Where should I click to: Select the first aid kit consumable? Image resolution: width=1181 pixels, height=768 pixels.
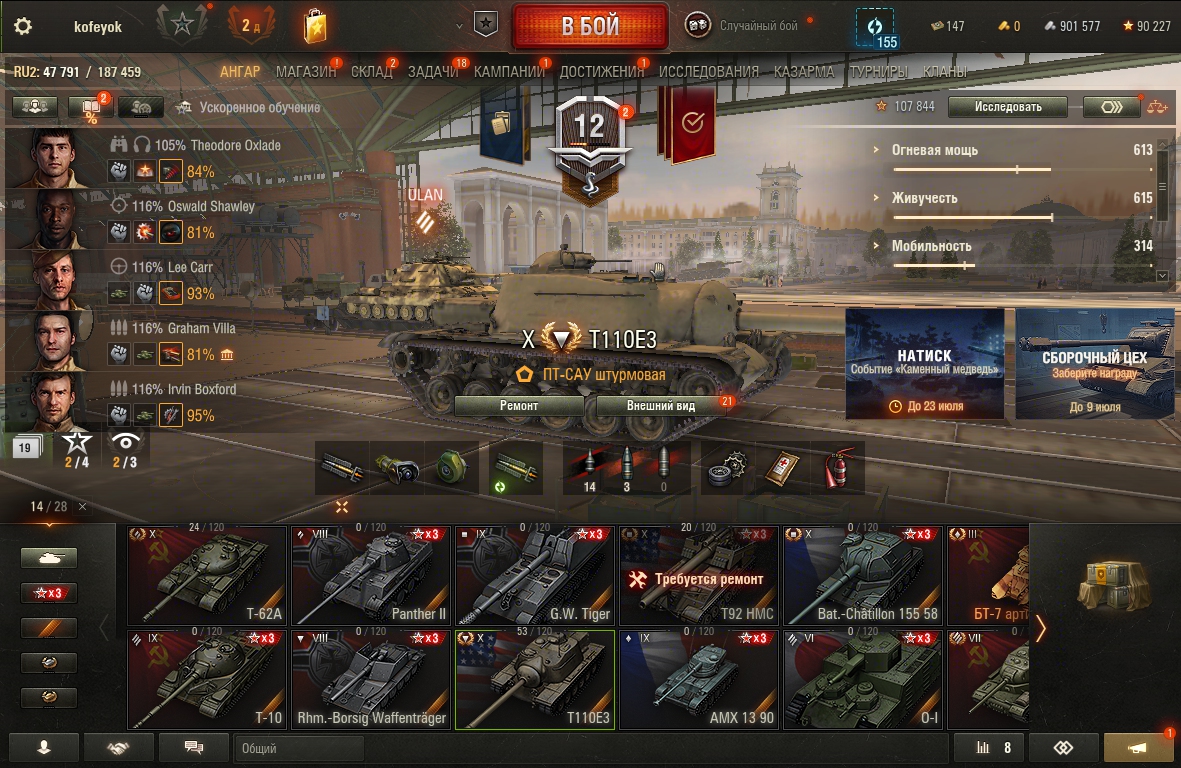(x=782, y=468)
